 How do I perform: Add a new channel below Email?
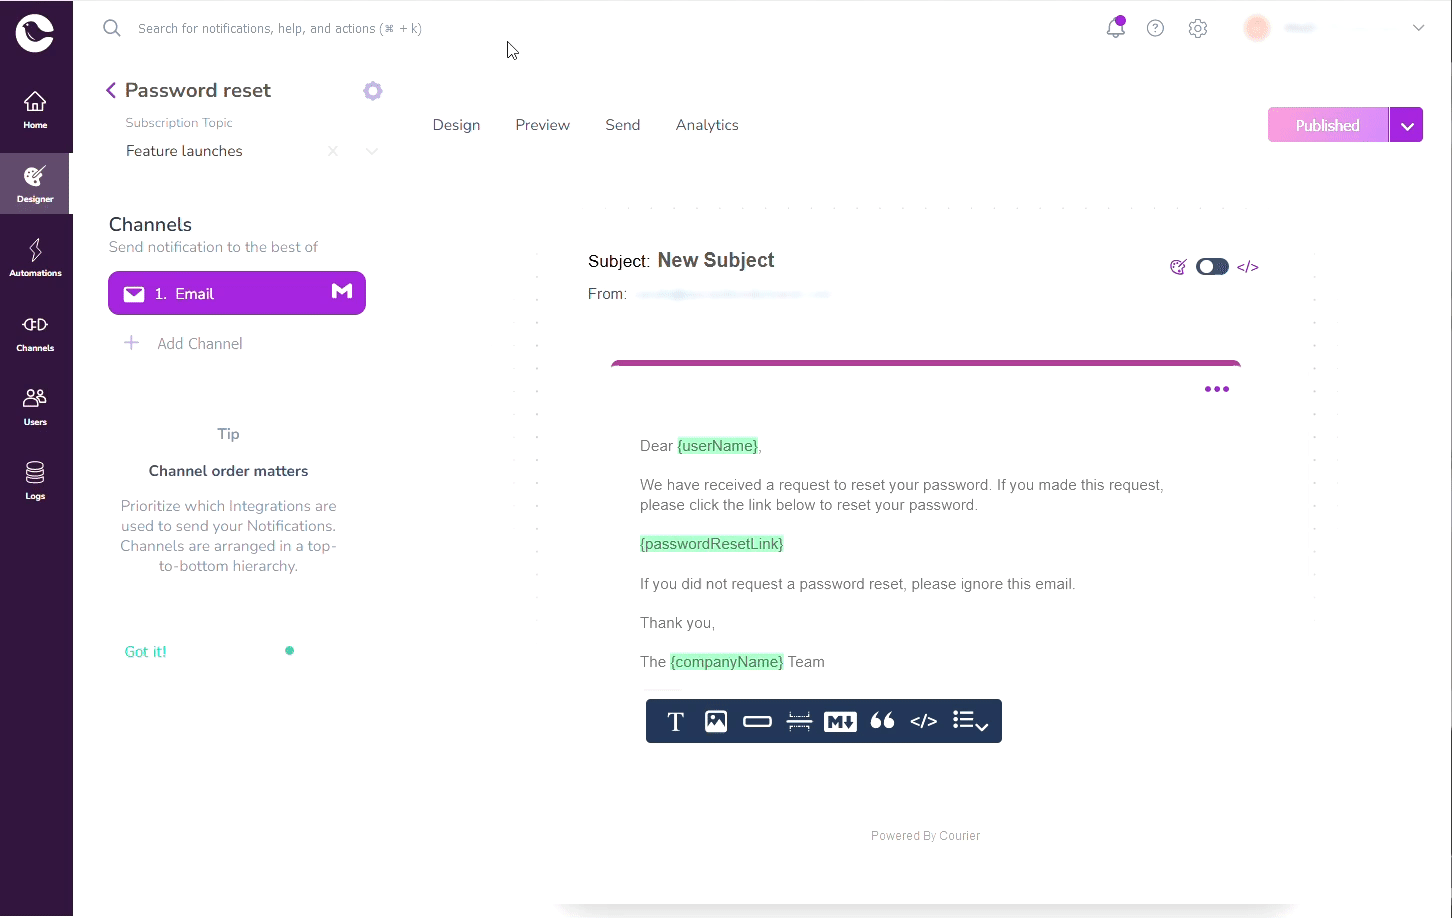(184, 343)
